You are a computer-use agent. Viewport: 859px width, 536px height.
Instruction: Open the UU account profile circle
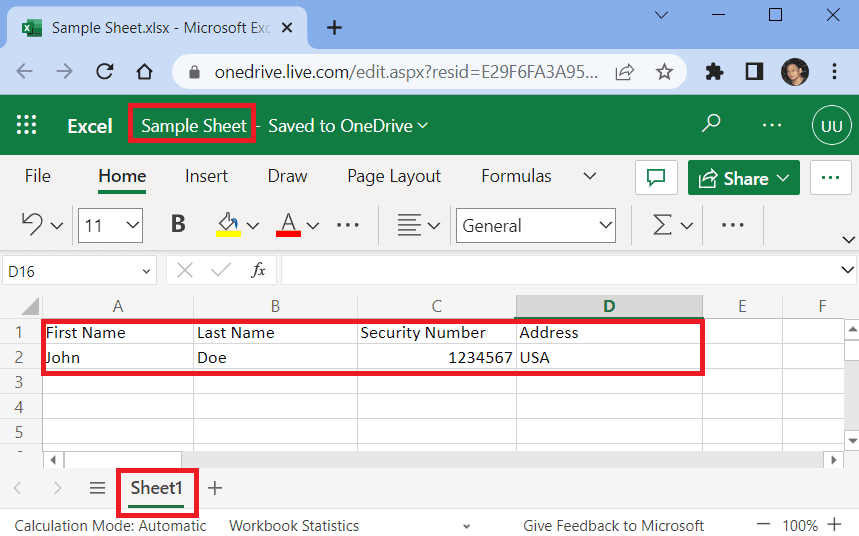[x=832, y=126]
